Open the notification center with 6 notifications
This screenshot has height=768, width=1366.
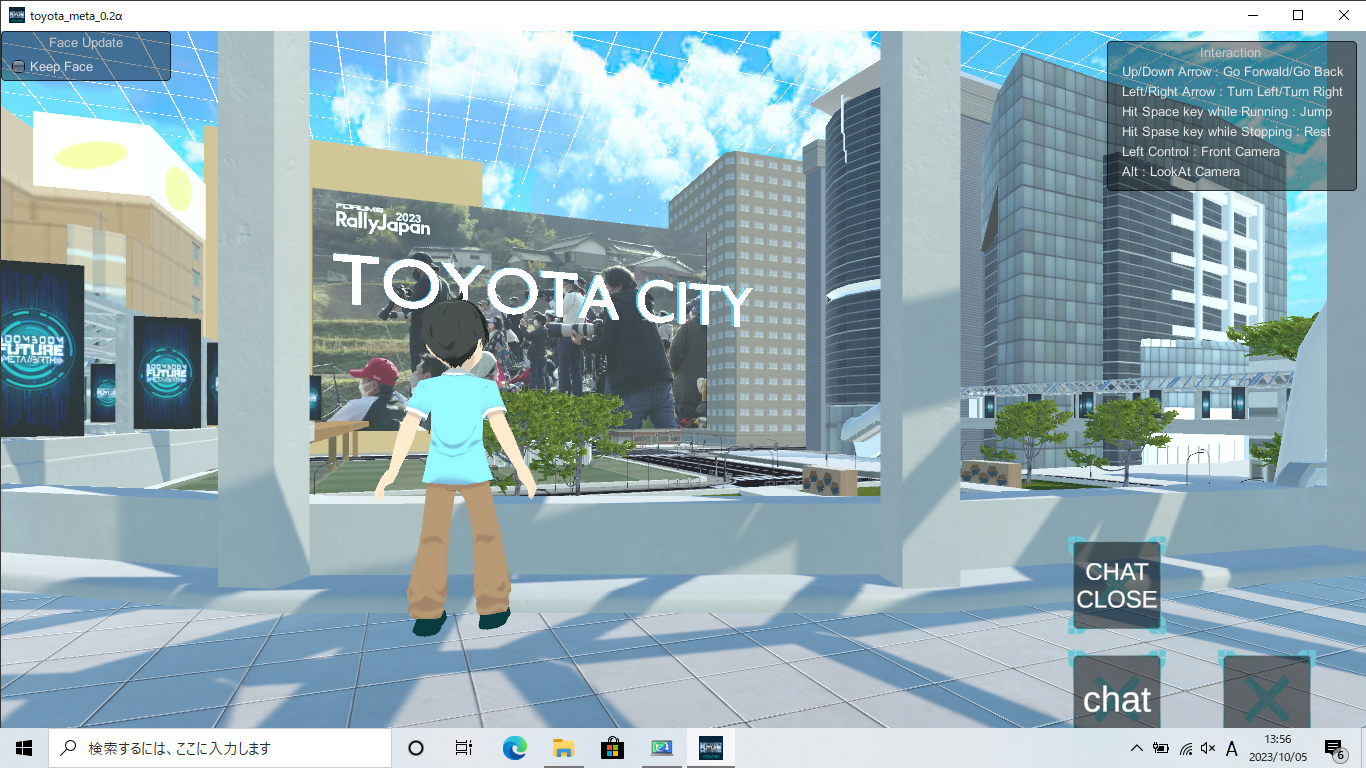(x=1334, y=748)
